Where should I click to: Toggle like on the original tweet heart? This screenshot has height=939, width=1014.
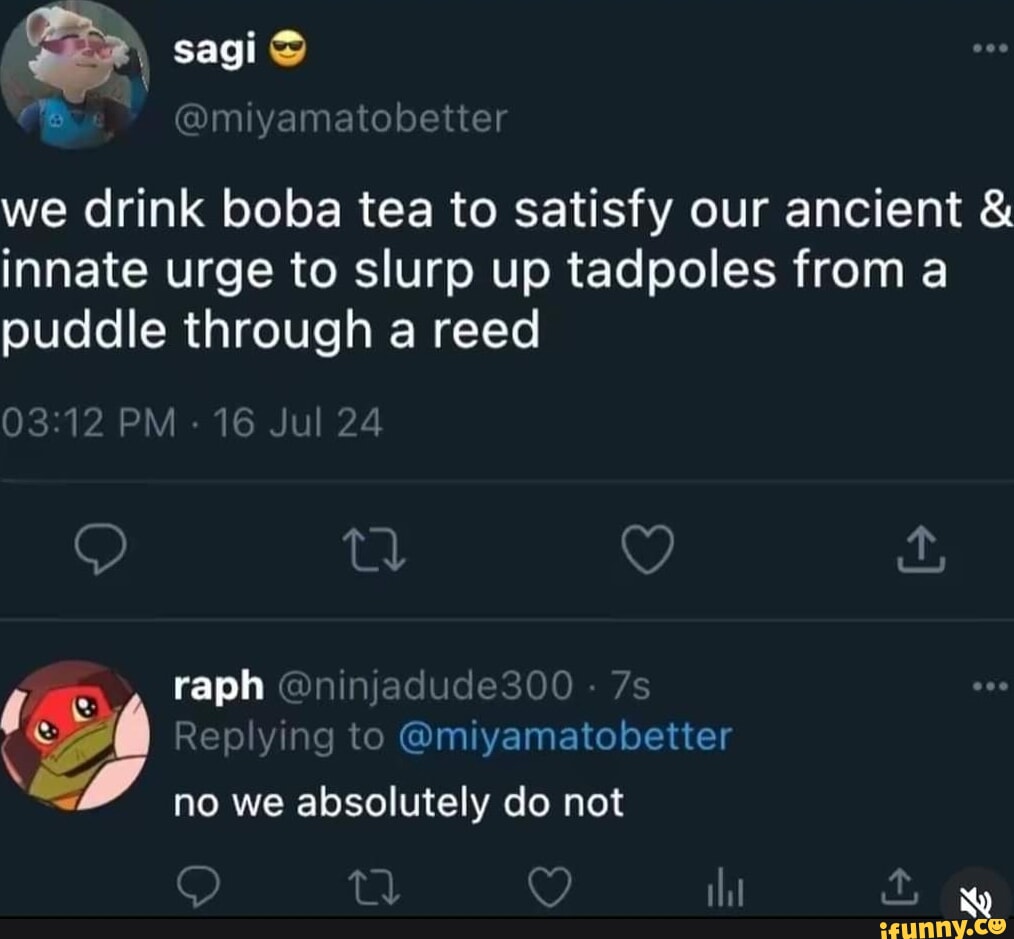[647, 548]
